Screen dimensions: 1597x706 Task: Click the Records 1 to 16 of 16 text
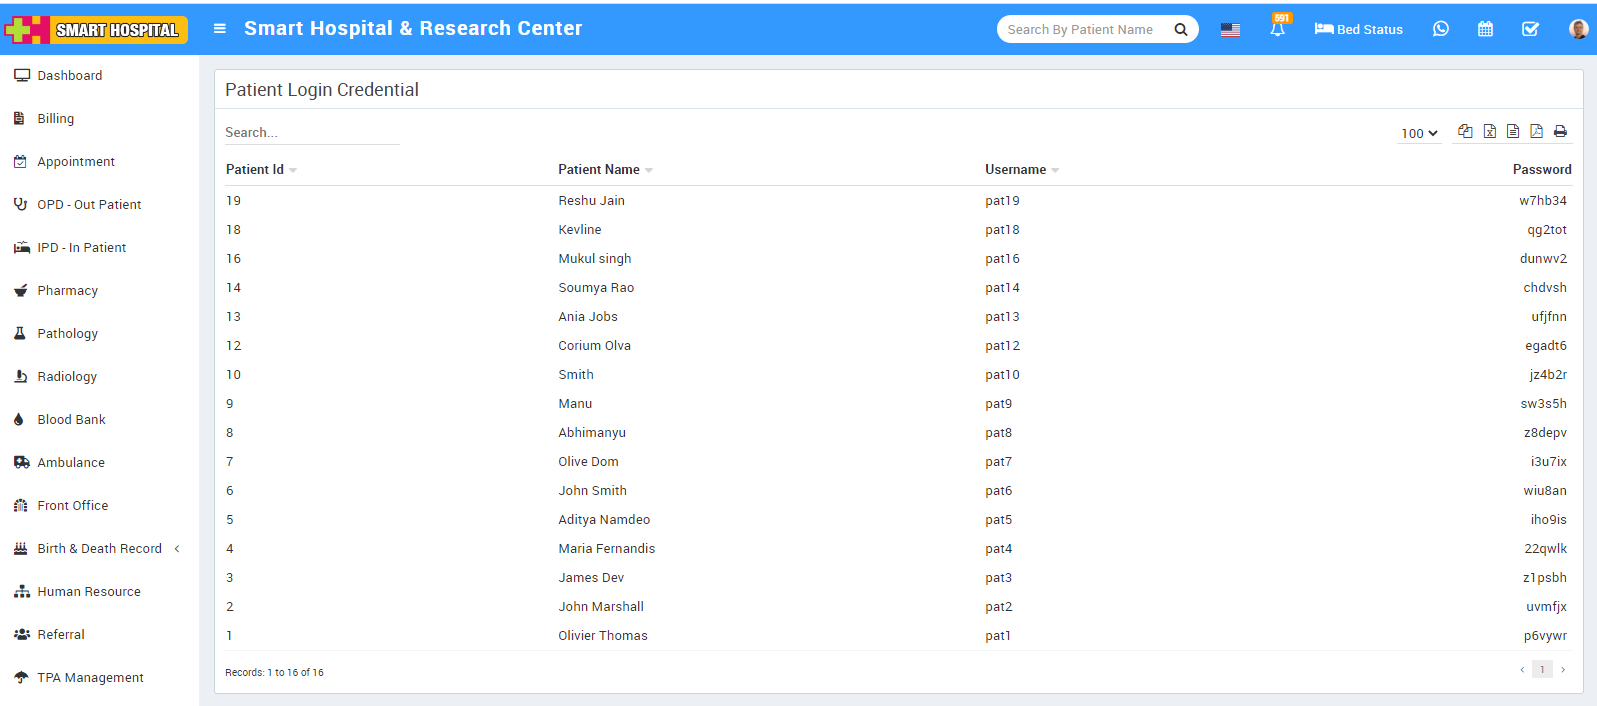coord(274,673)
